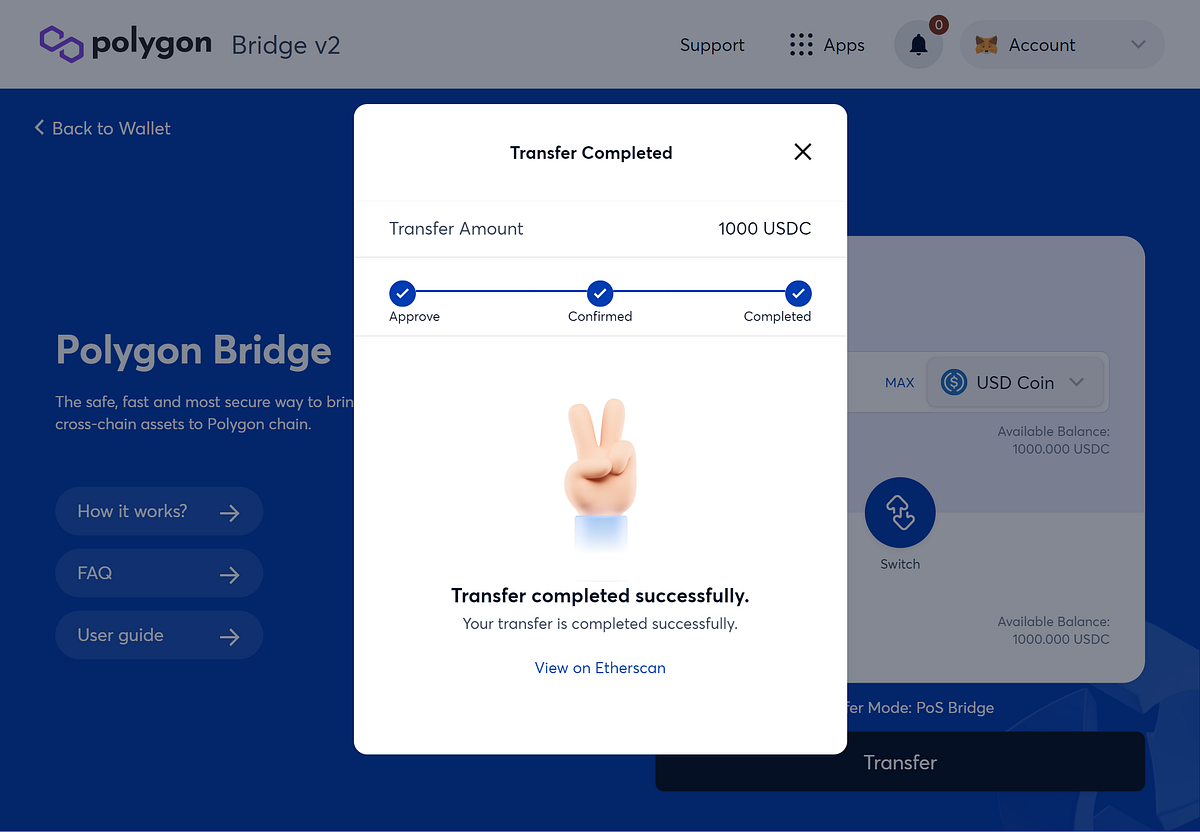Go Back to Wallet
The height and width of the screenshot is (832, 1200).
pyautogui.click(x=102, y=128)
